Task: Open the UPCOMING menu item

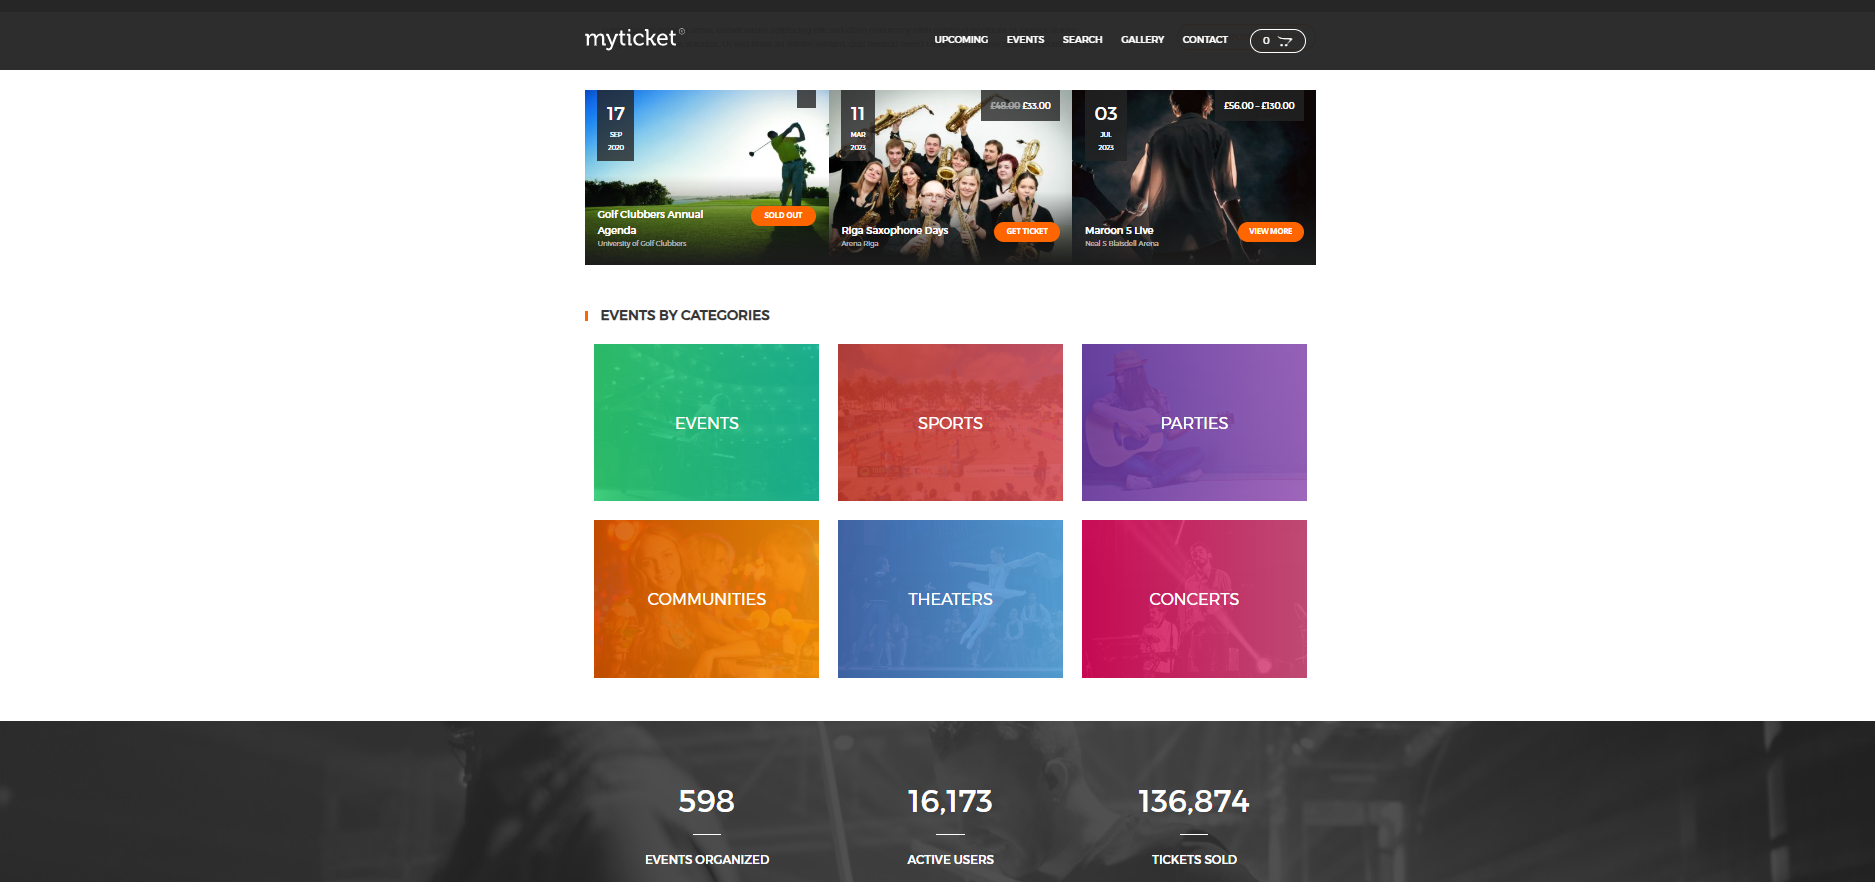Action: pyautogui.click(x=961, y=40)
